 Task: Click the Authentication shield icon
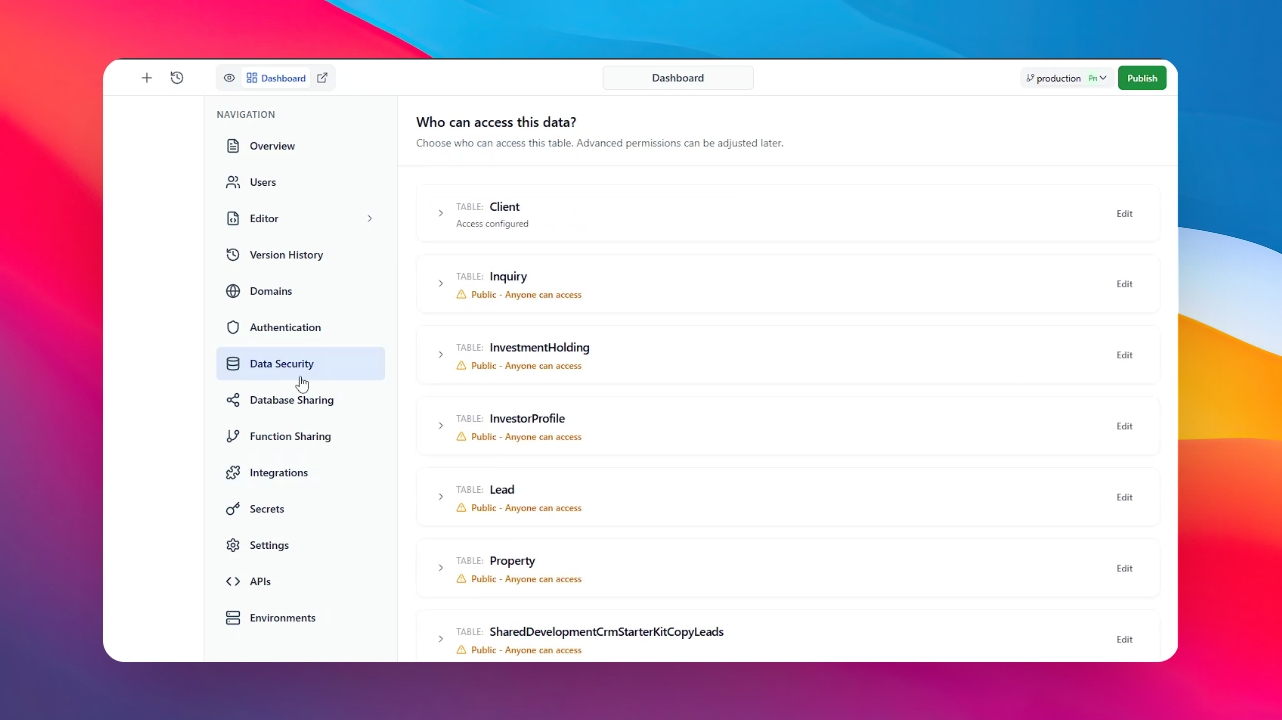pyautogui.click(x=233, y=327)
